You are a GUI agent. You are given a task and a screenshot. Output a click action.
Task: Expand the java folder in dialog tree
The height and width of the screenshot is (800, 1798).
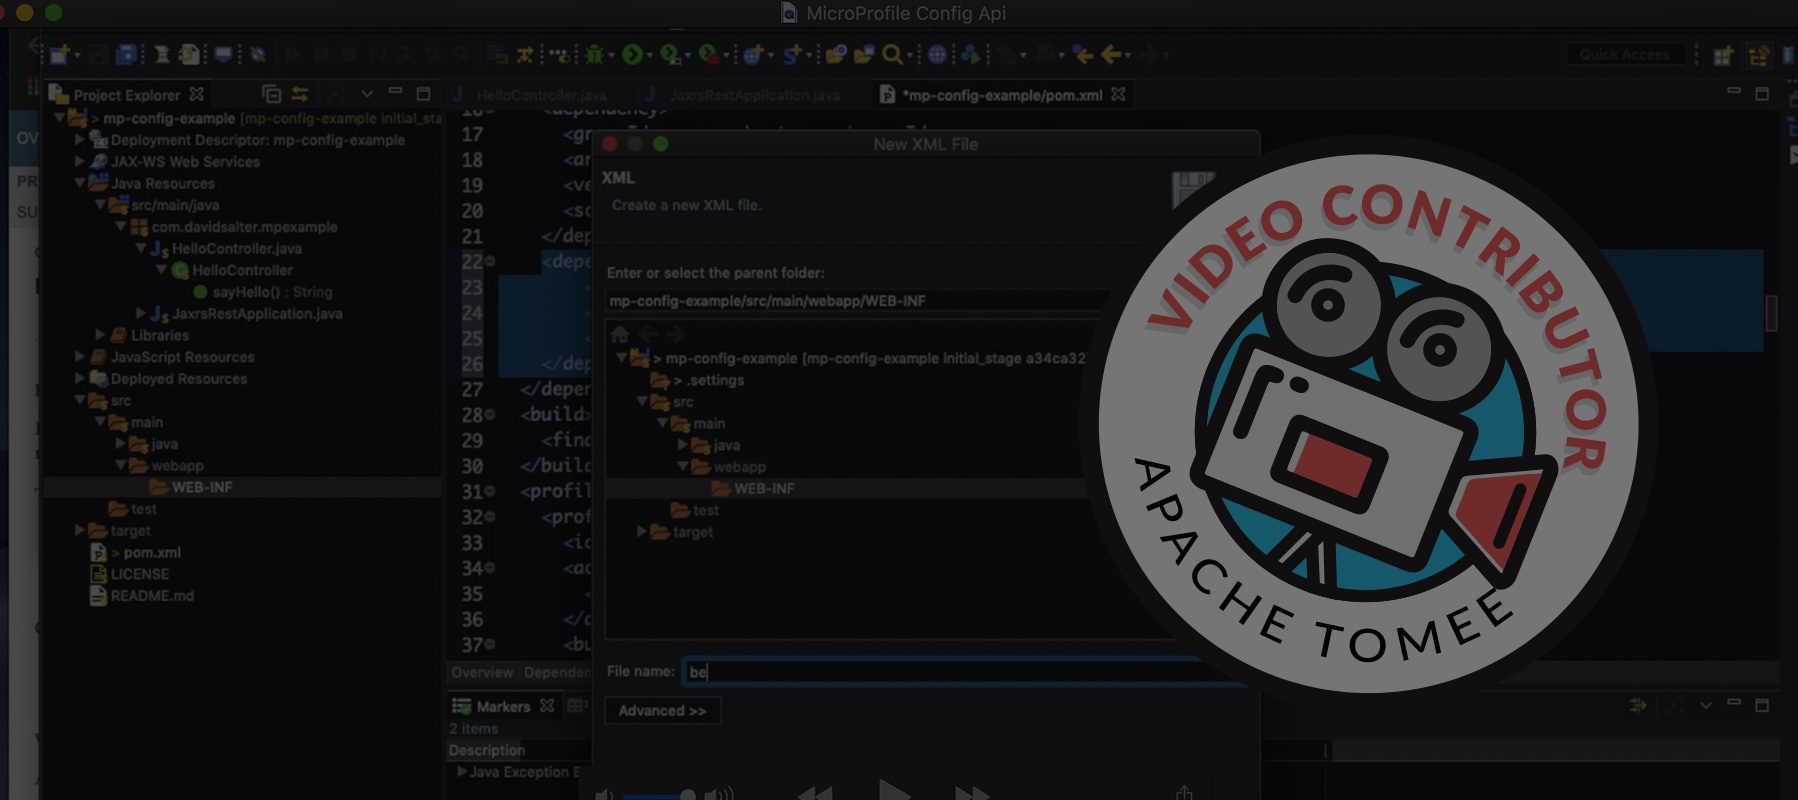(x=683, y=444)
